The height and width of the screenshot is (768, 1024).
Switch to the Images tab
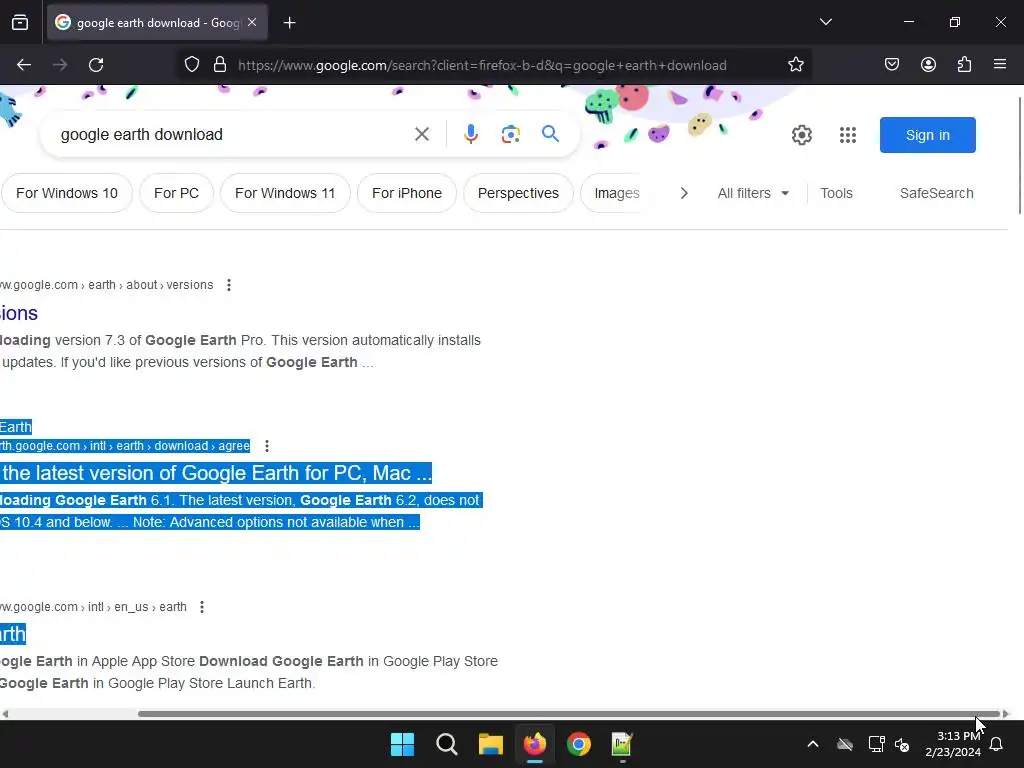[x=616, y=193]
